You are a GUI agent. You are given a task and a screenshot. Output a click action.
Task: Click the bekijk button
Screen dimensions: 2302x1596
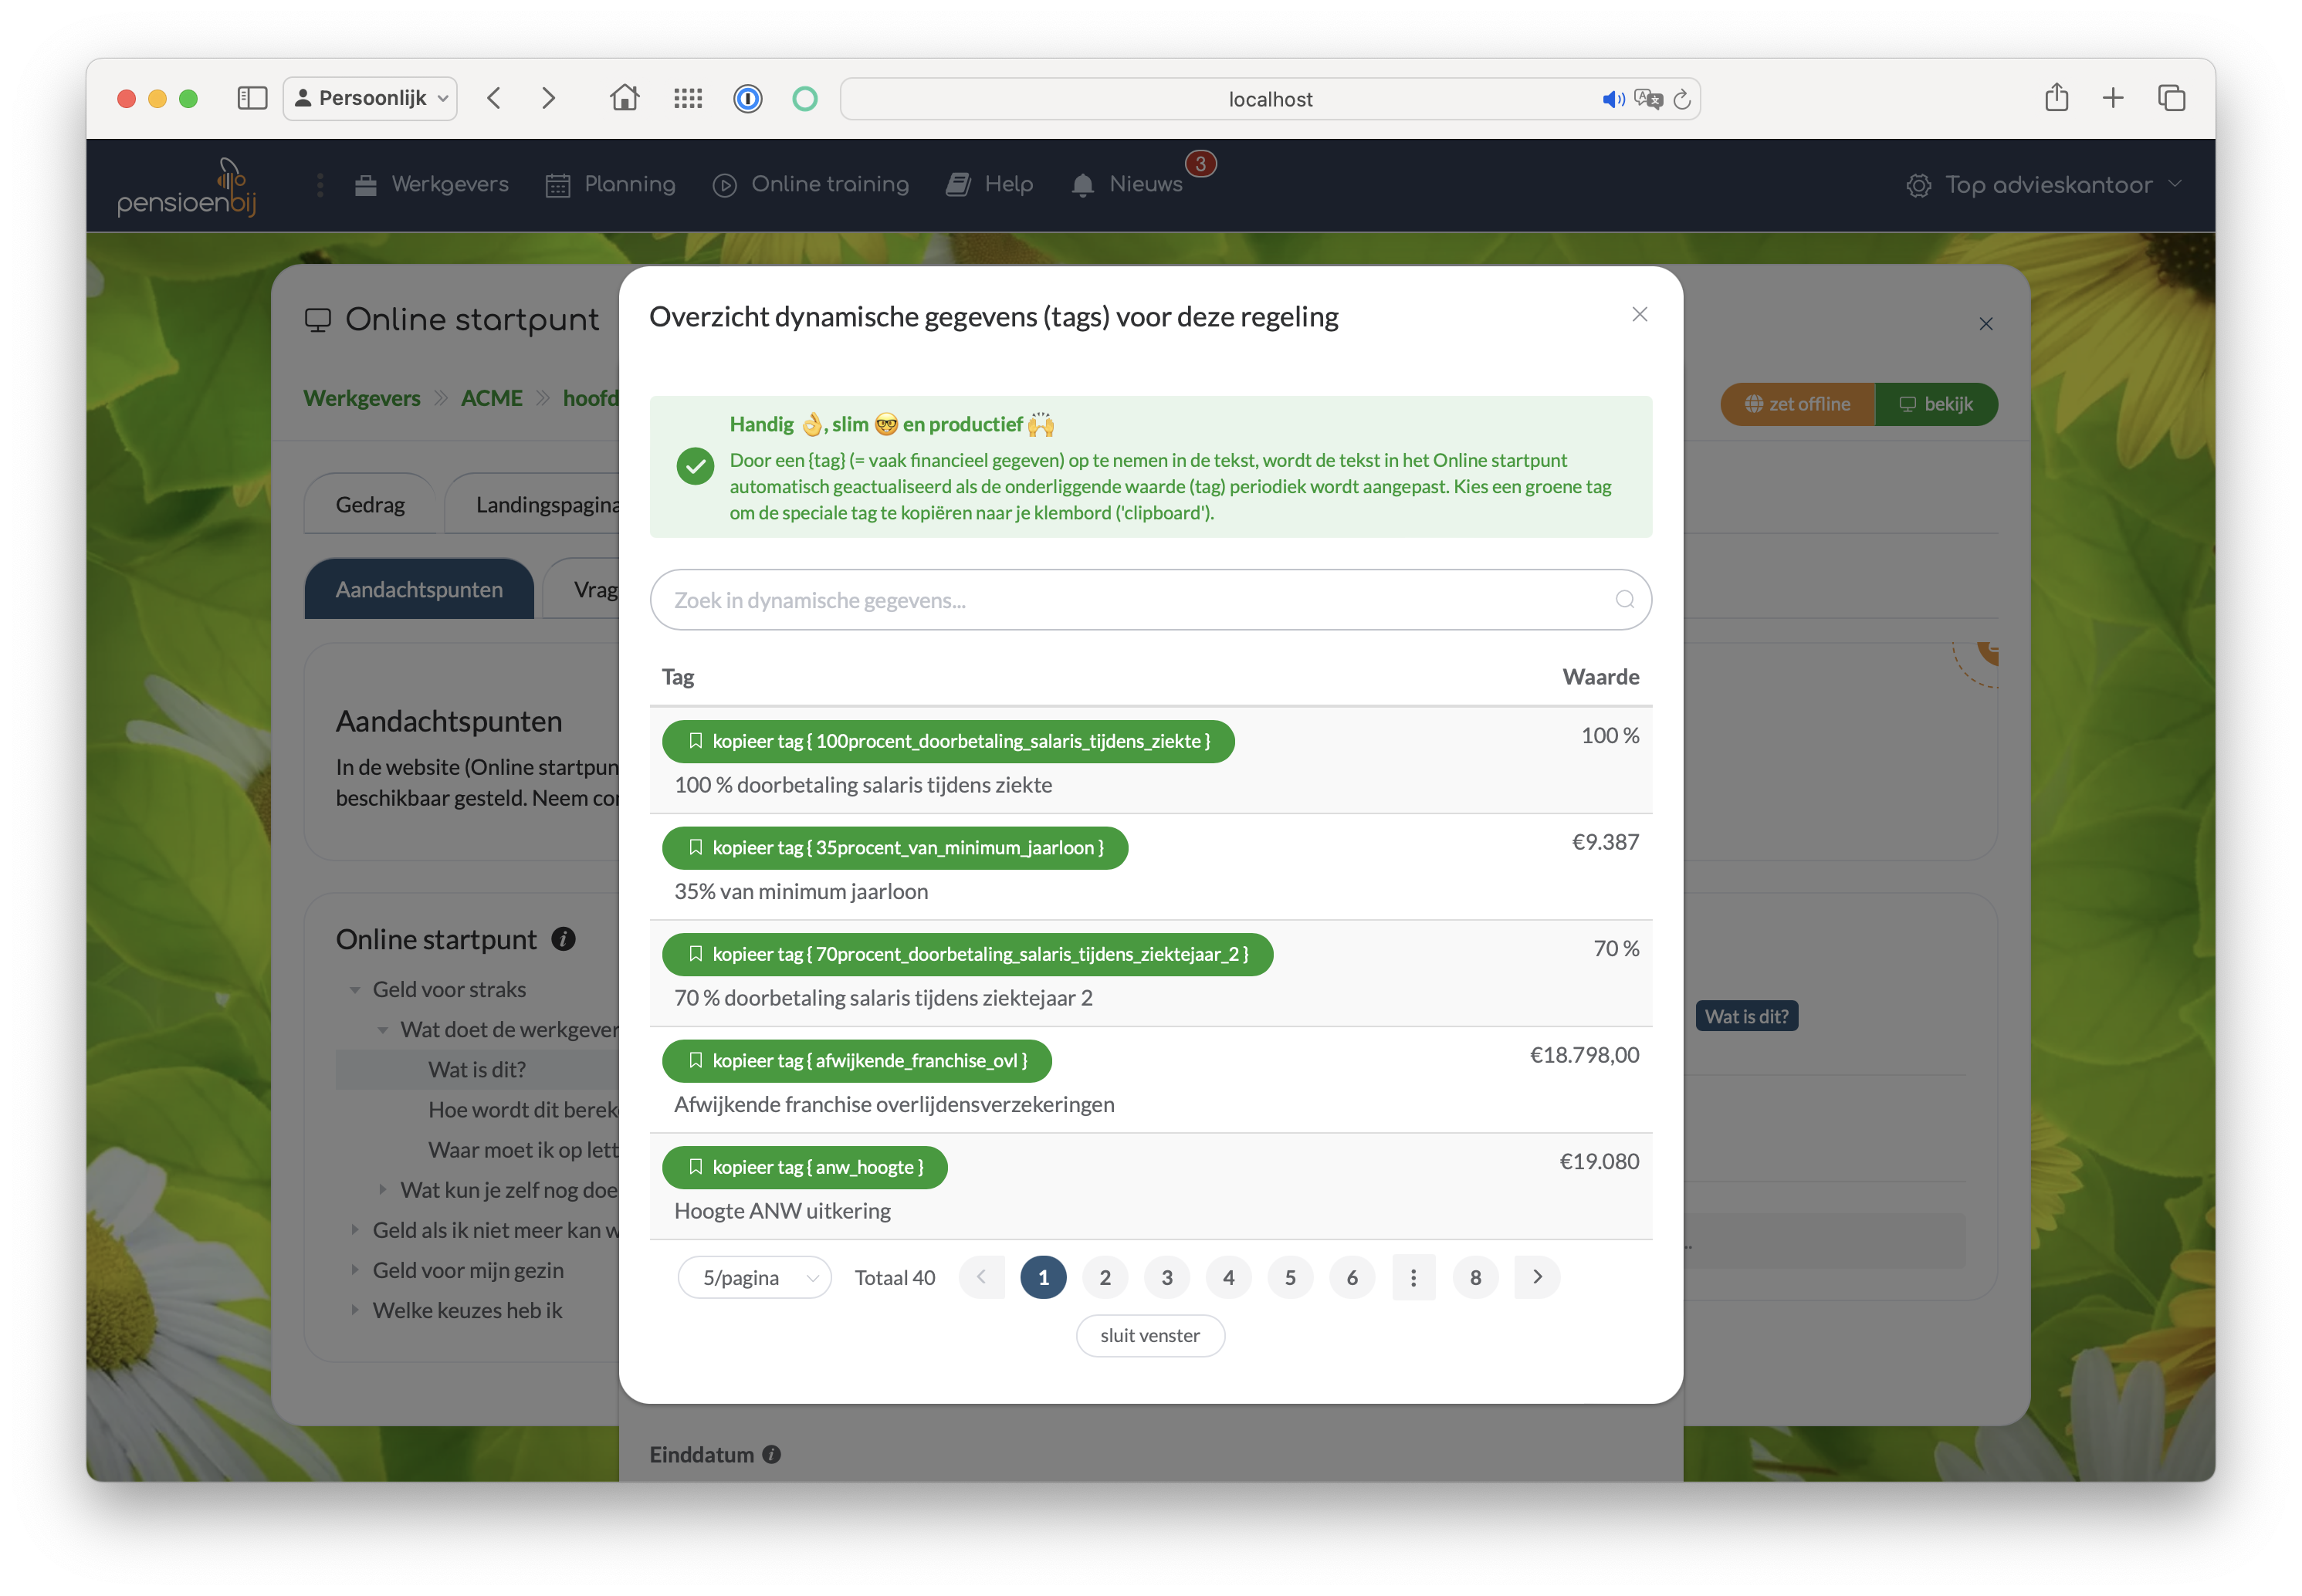[x=1936, y=404]
